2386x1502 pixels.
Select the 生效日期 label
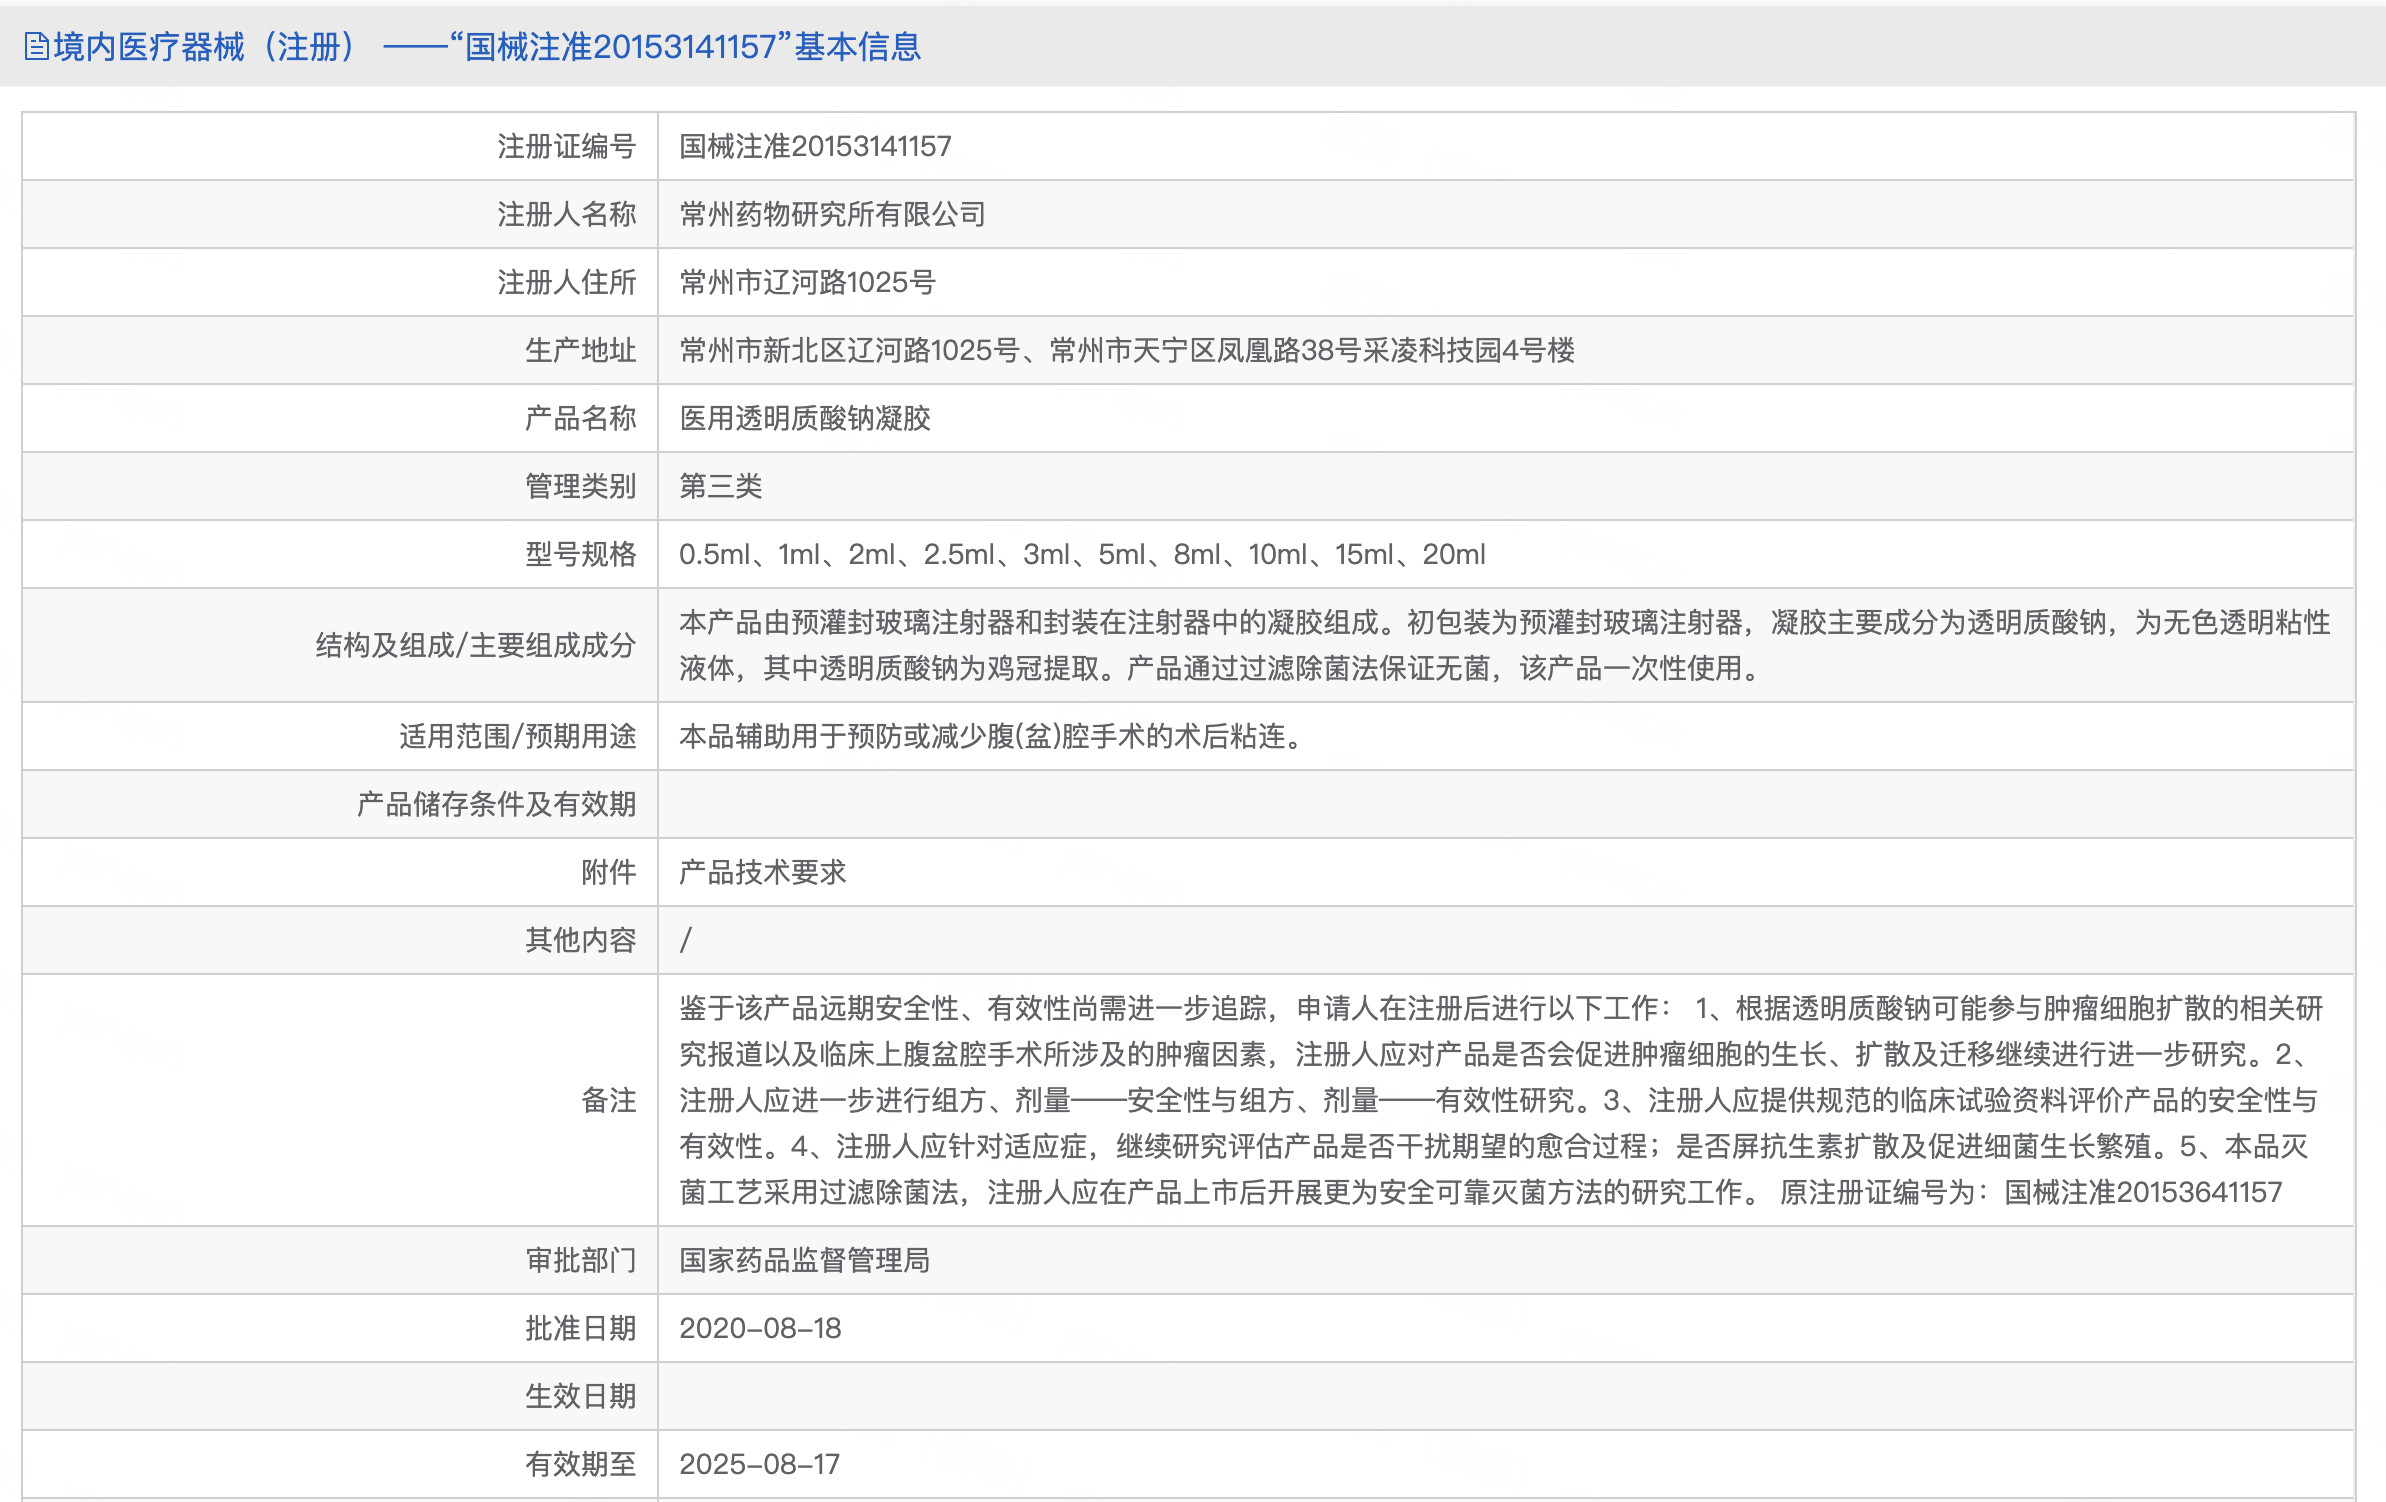pyautogui.click(x=581, y=1397)
